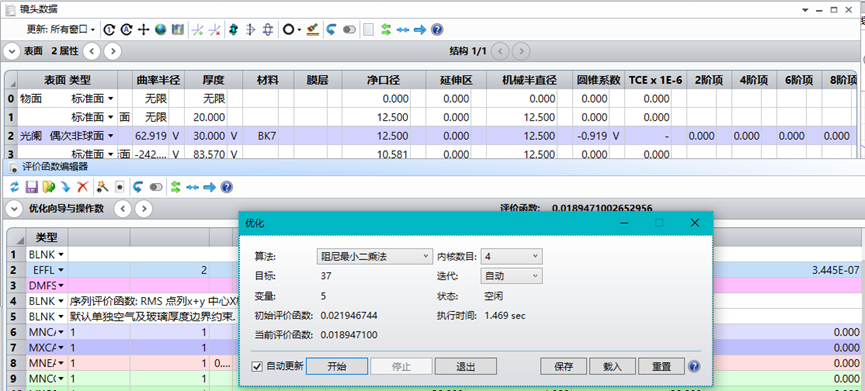Viewport: 865px width, 391px height.
Task: Click the 曲率半径 column header
Action: point(159,81)
